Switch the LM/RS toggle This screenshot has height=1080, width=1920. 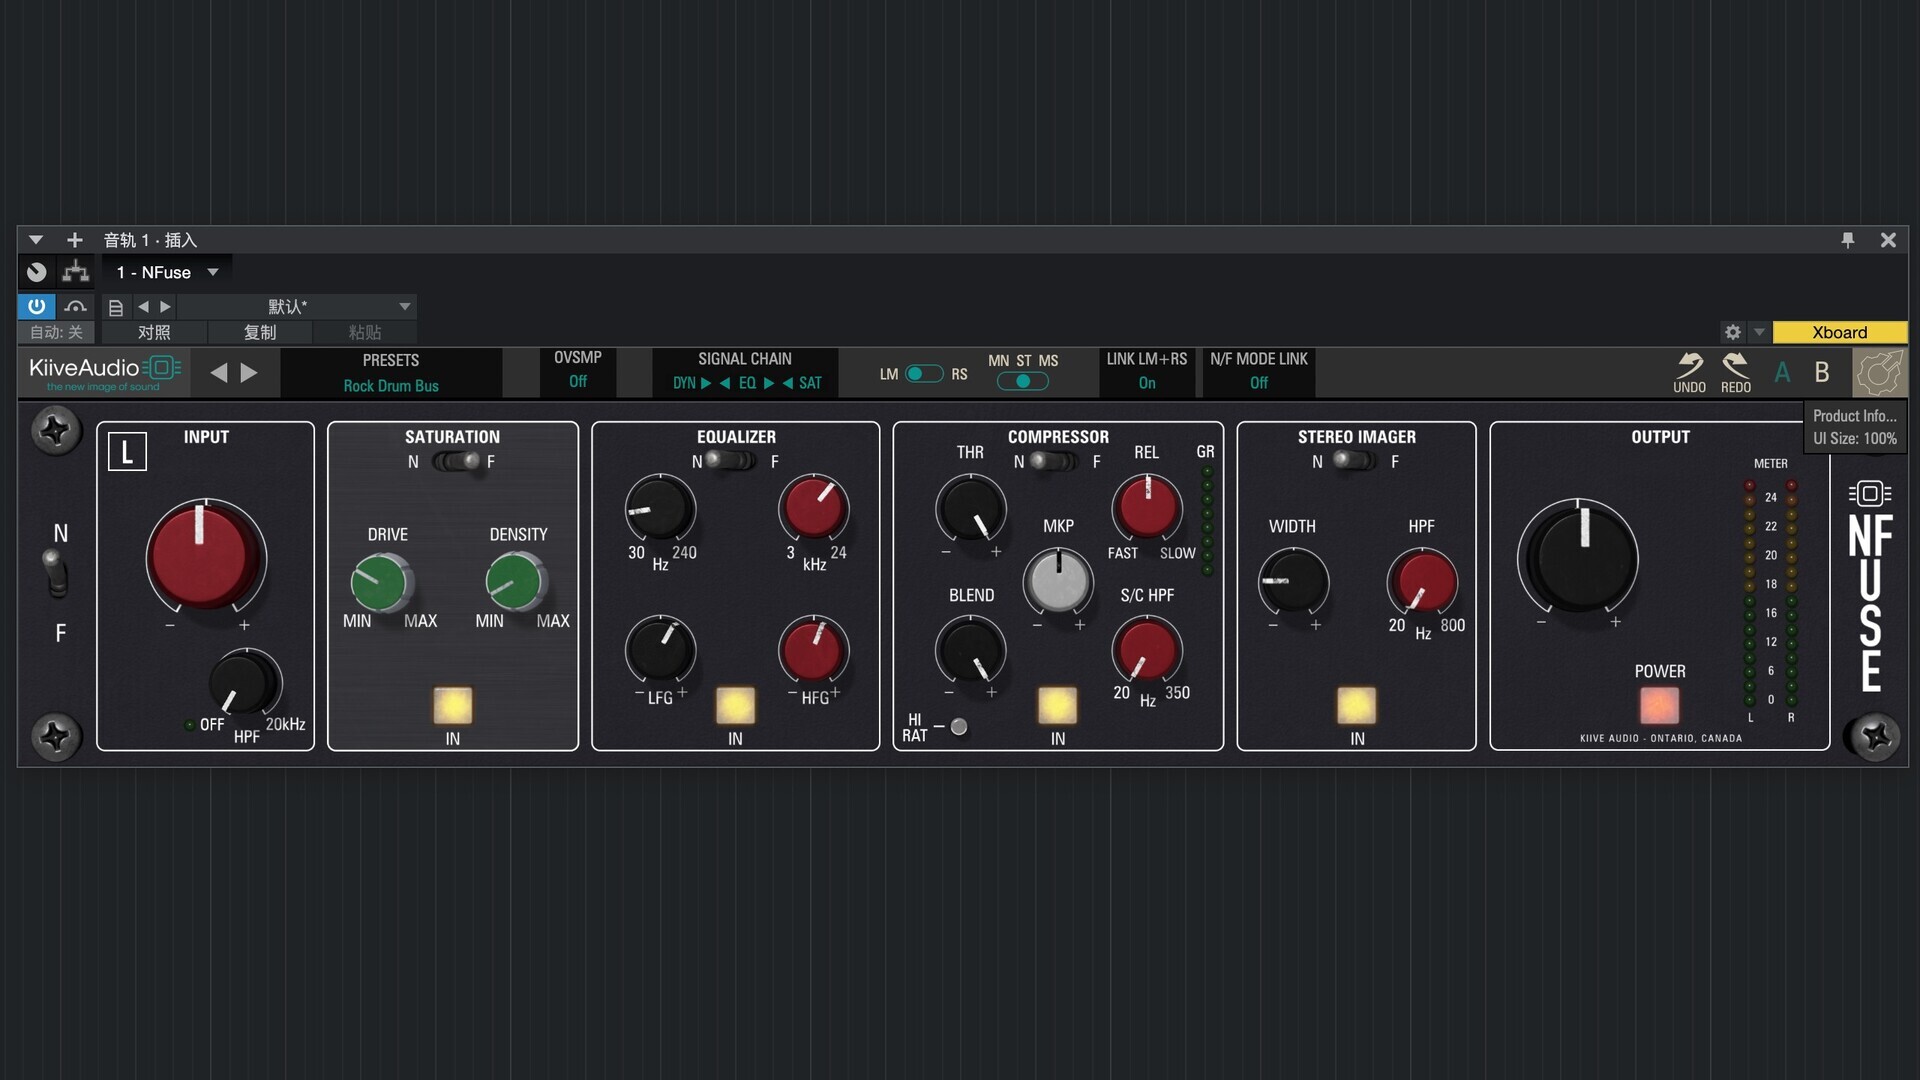coord(923,374)
